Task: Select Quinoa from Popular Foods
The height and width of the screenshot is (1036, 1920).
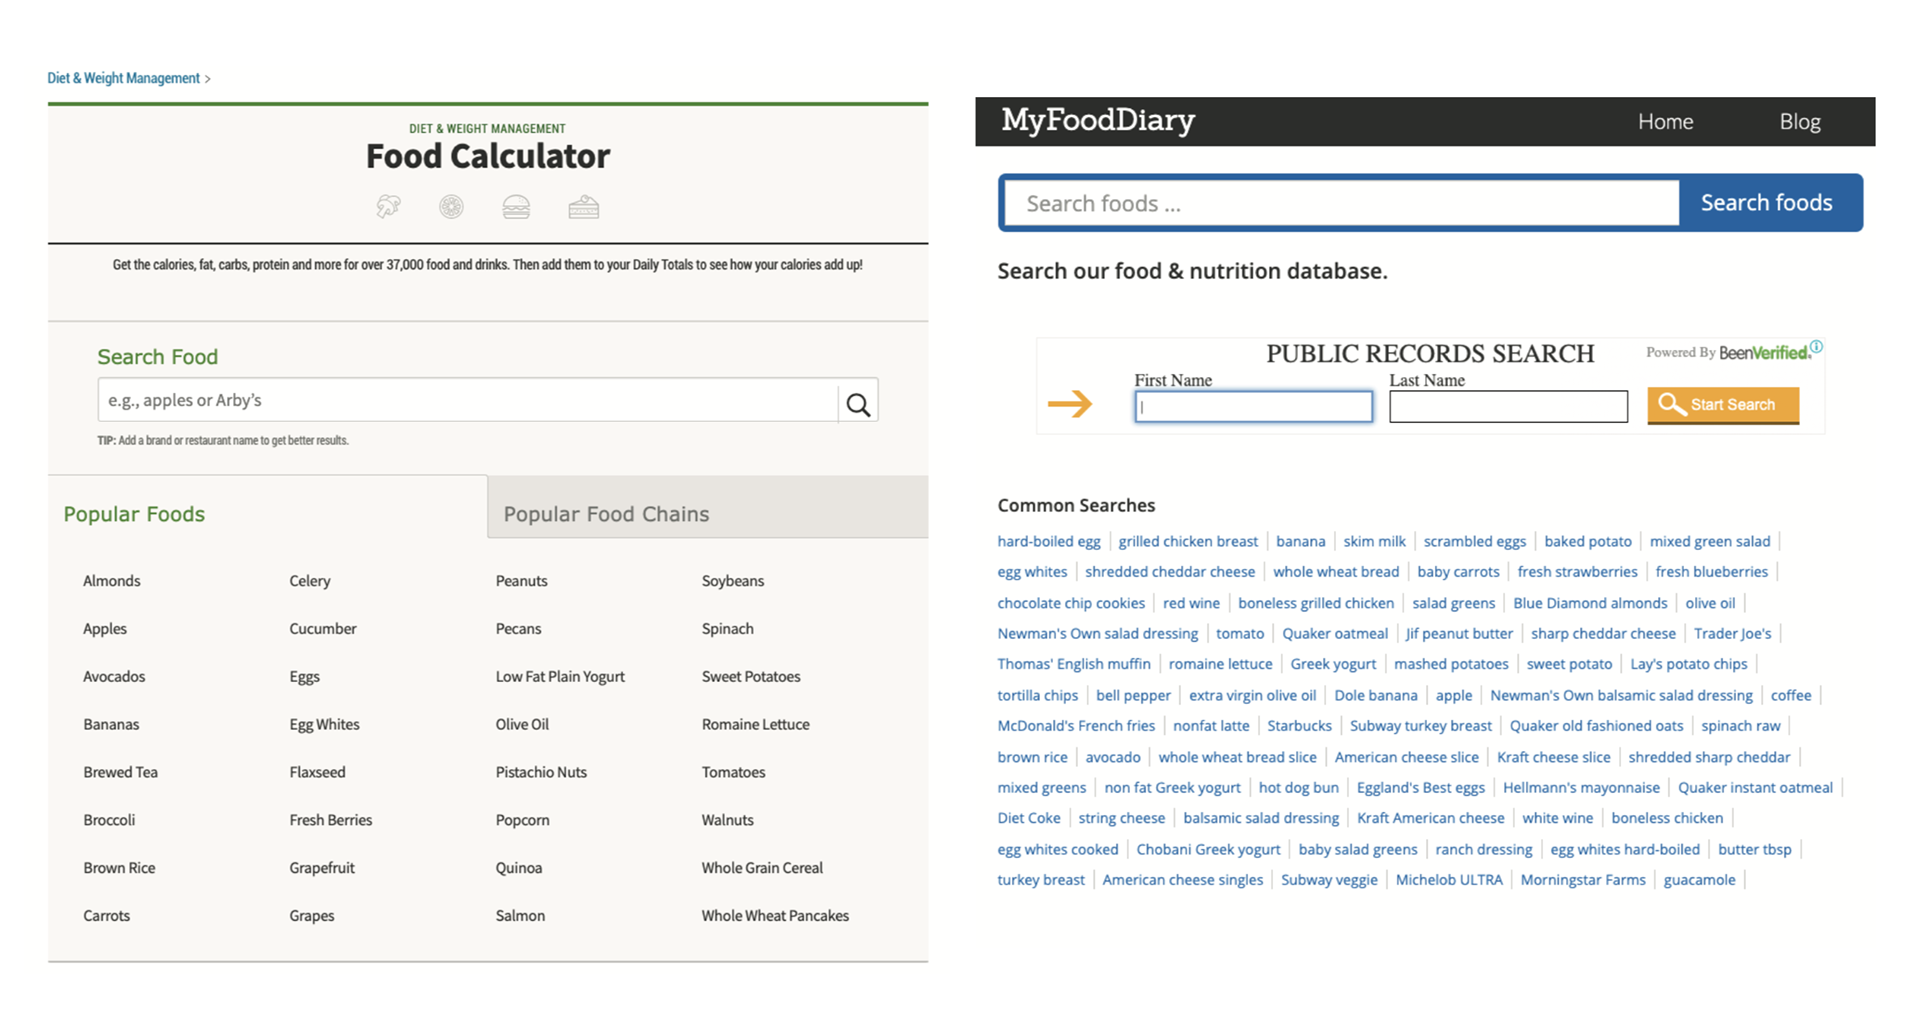Action: point(519,868)
